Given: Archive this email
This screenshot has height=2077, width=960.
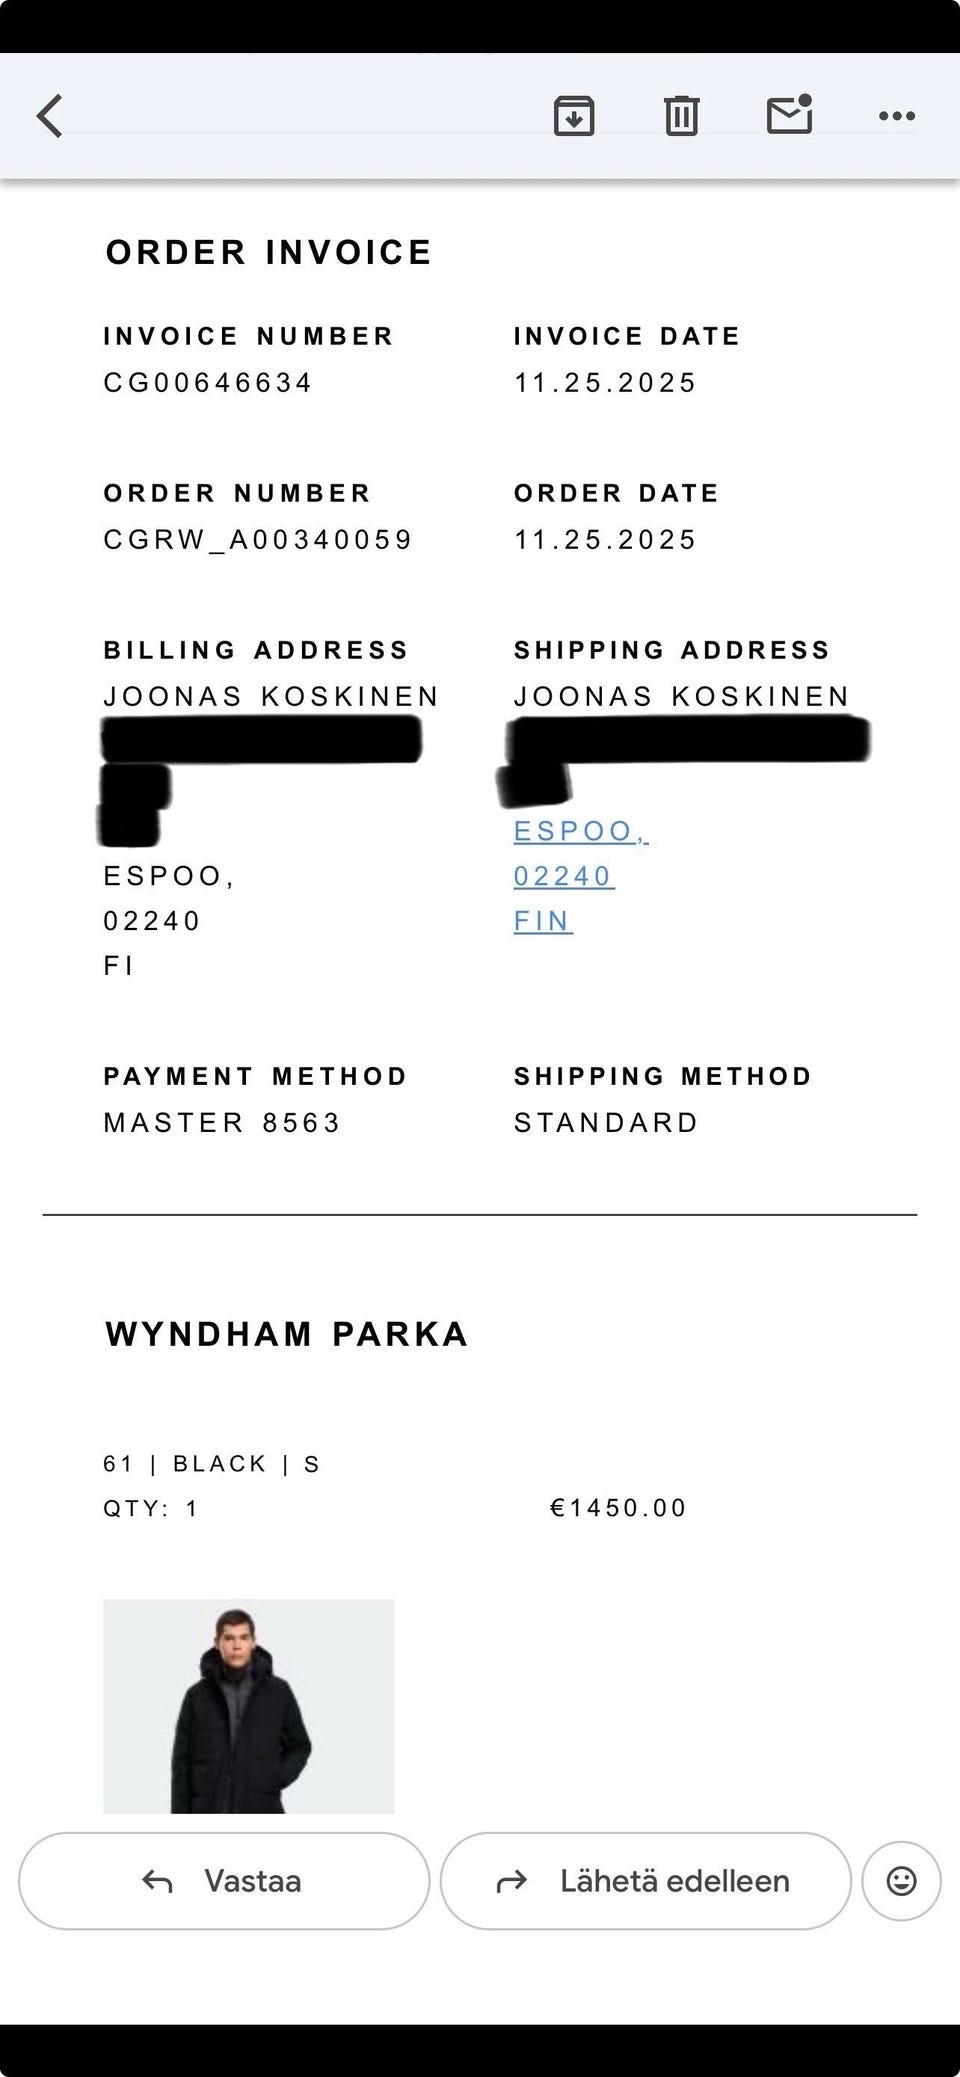Looking at the screenshot, I should (x=574, y=116).
